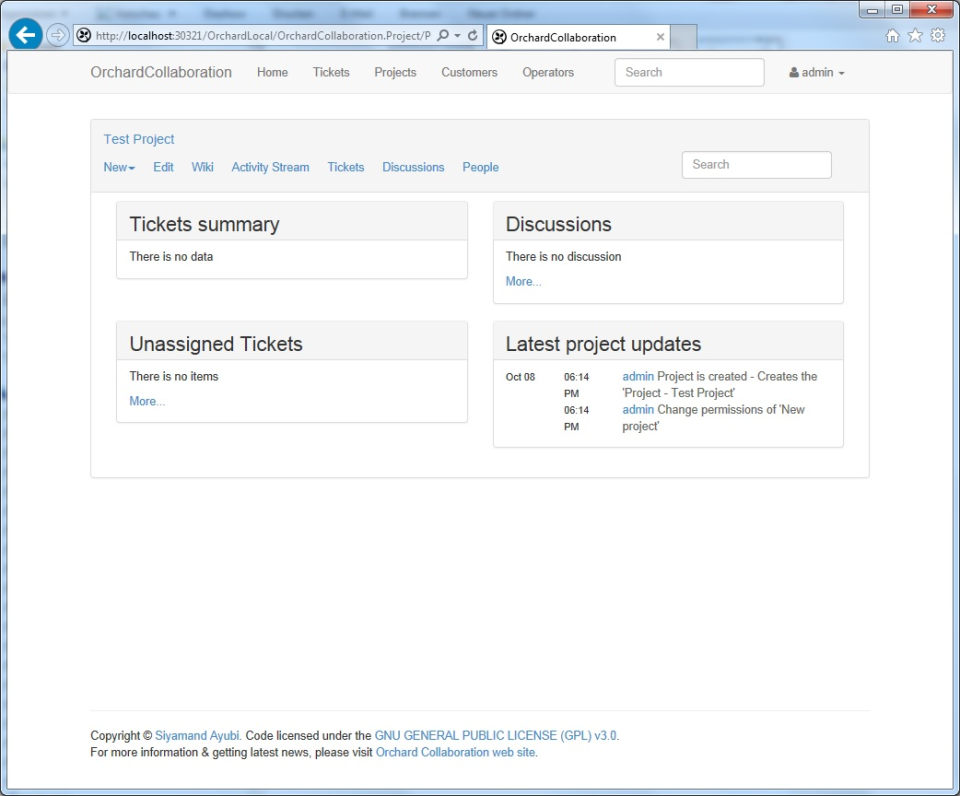Click the Discussions panel heading

tap(558, 224)
